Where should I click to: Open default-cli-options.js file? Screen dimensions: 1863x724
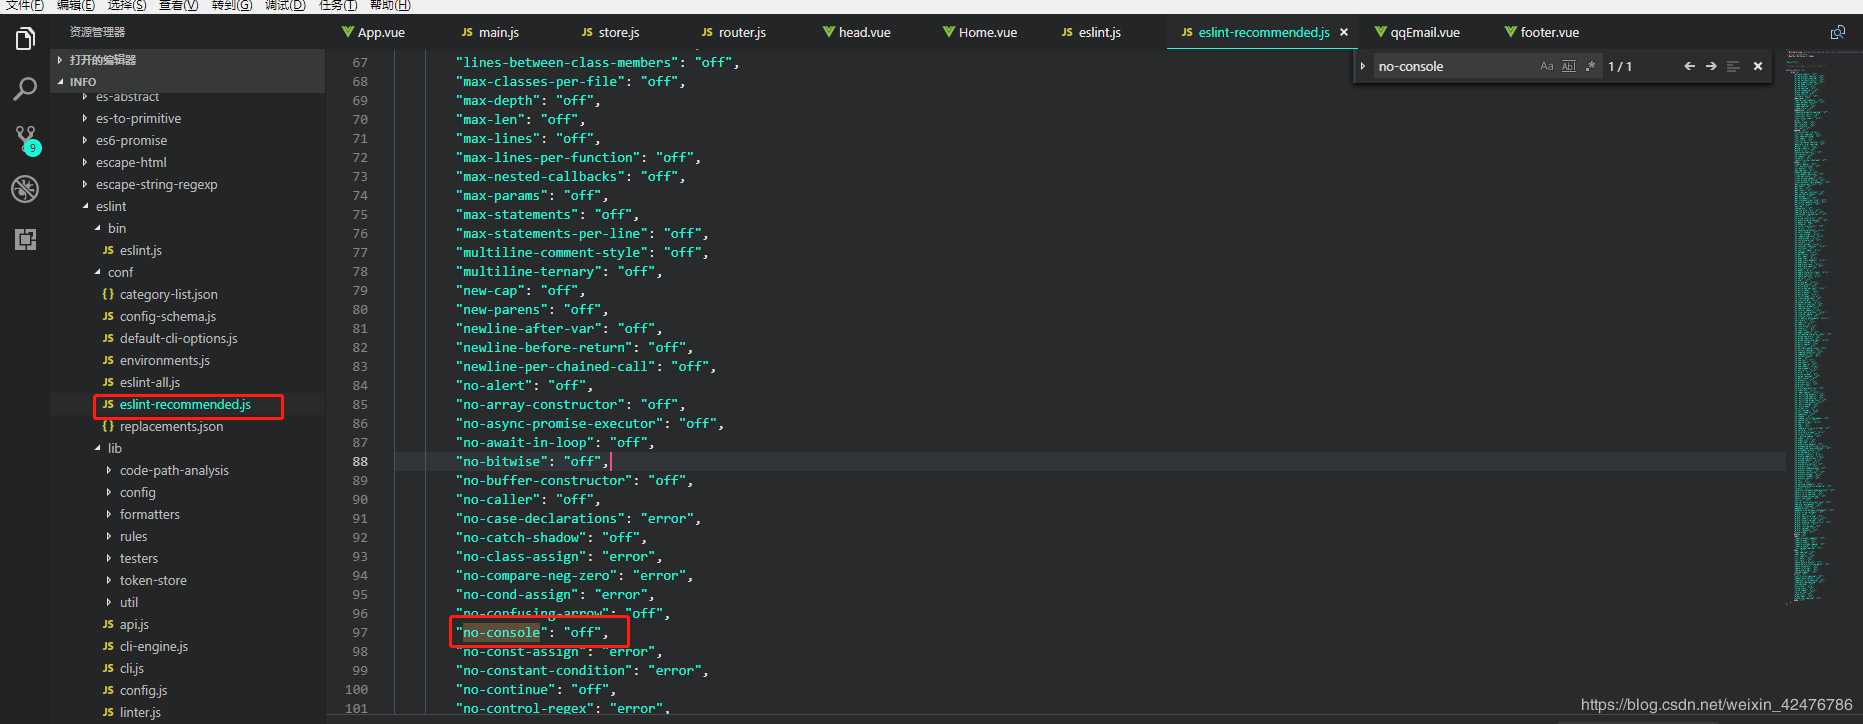click(178, 338)
